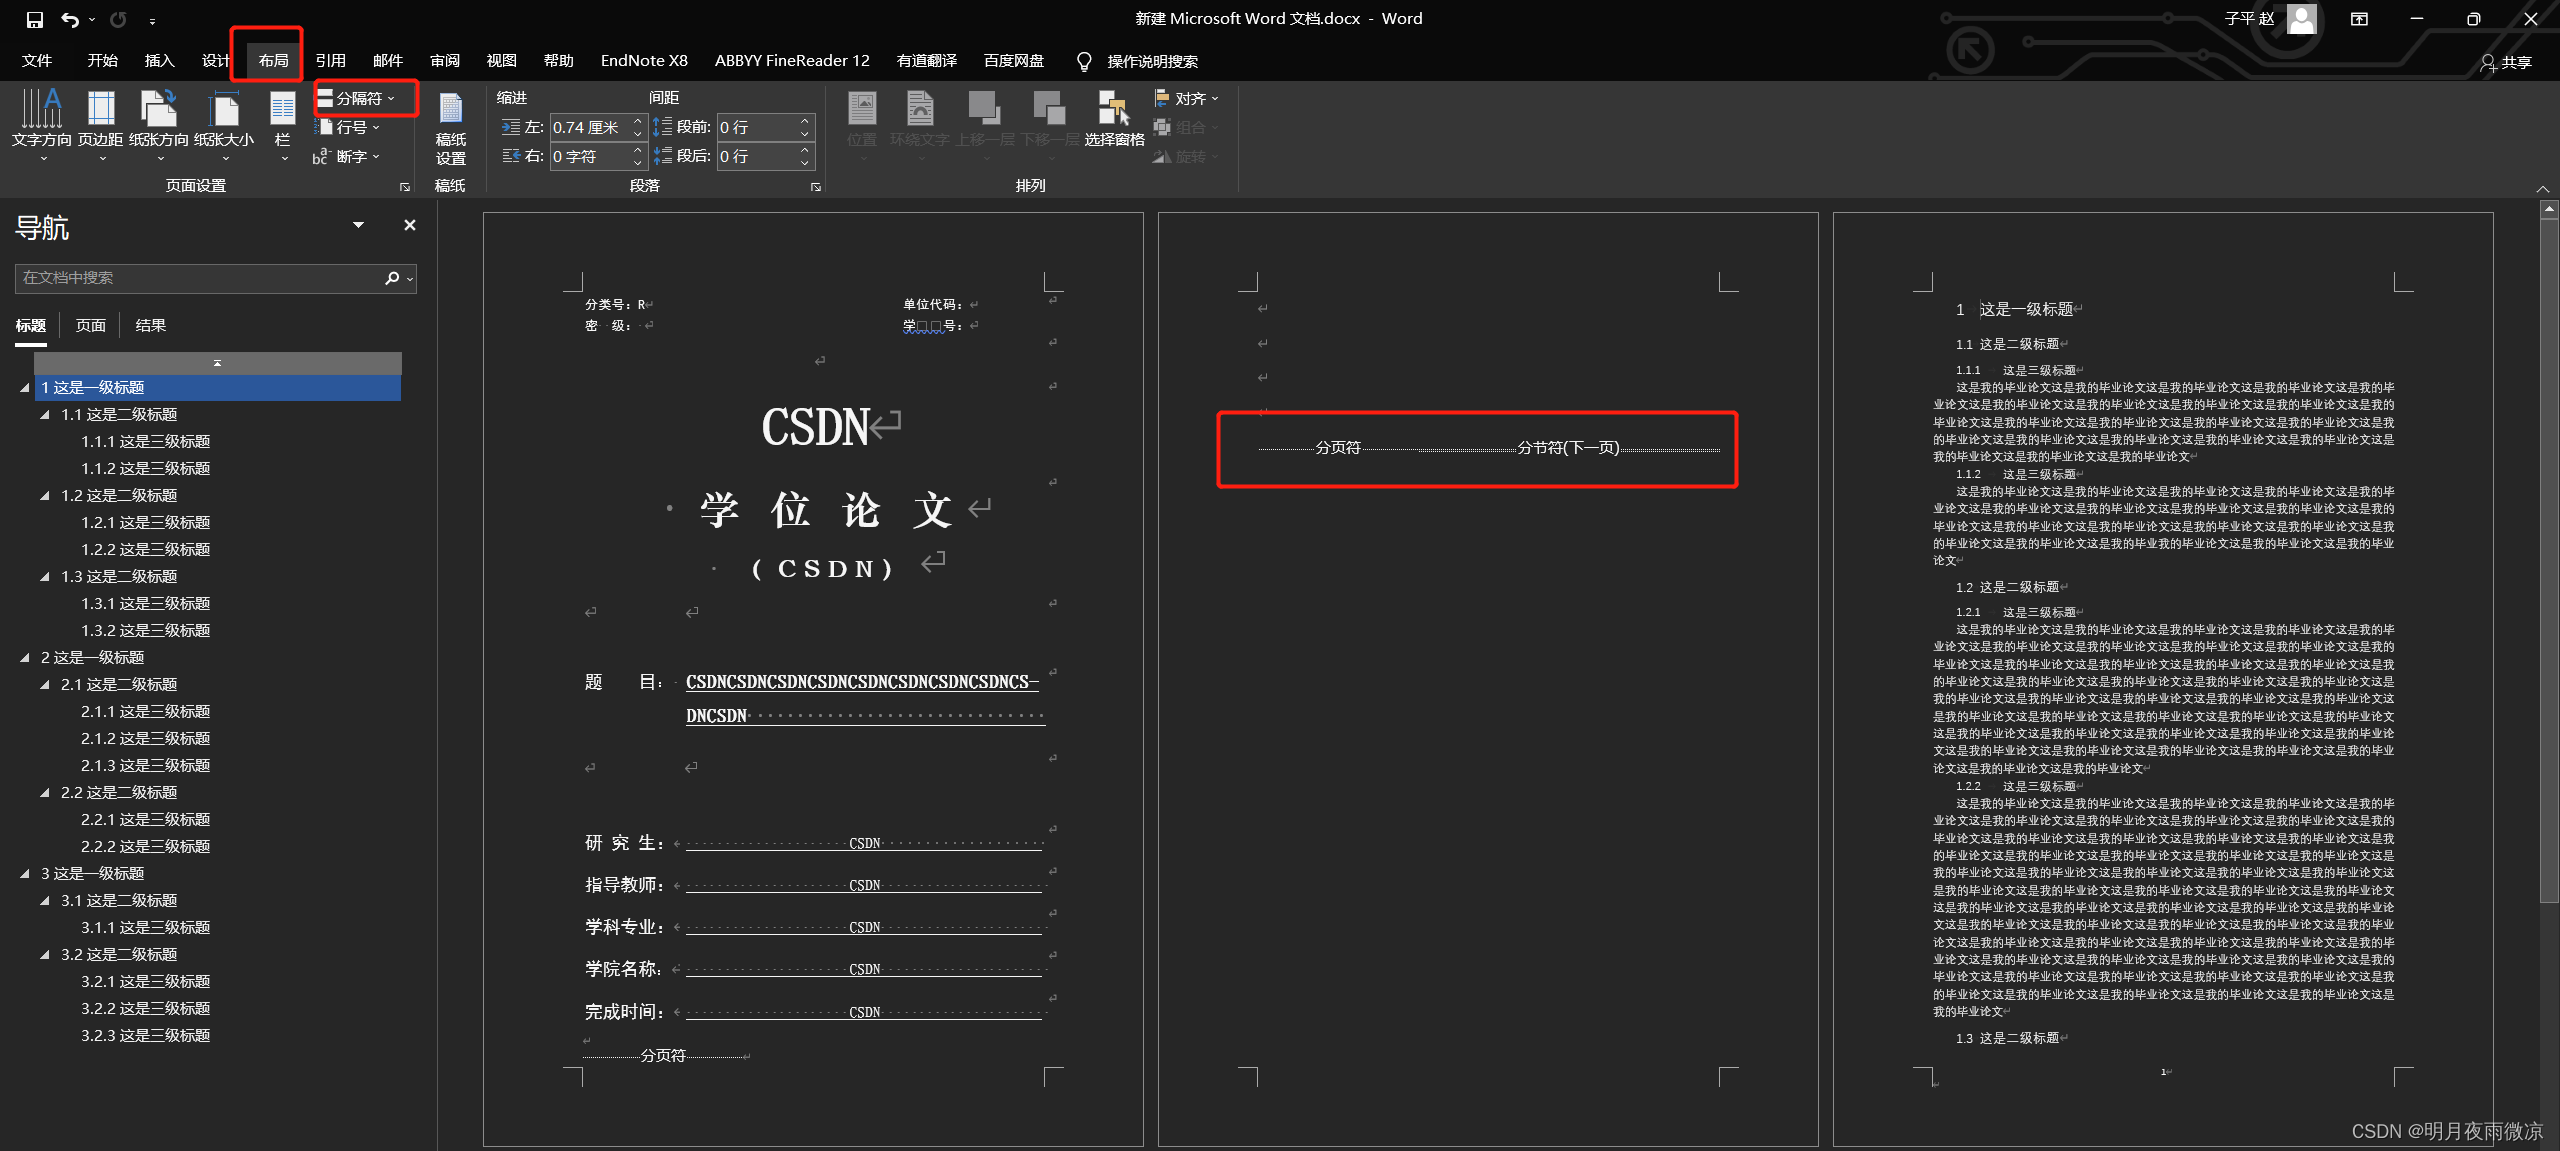This screenshot has height=1151, width=2560.
Task: Click the Undo arrow icon
Action: (x=69, y=19)
